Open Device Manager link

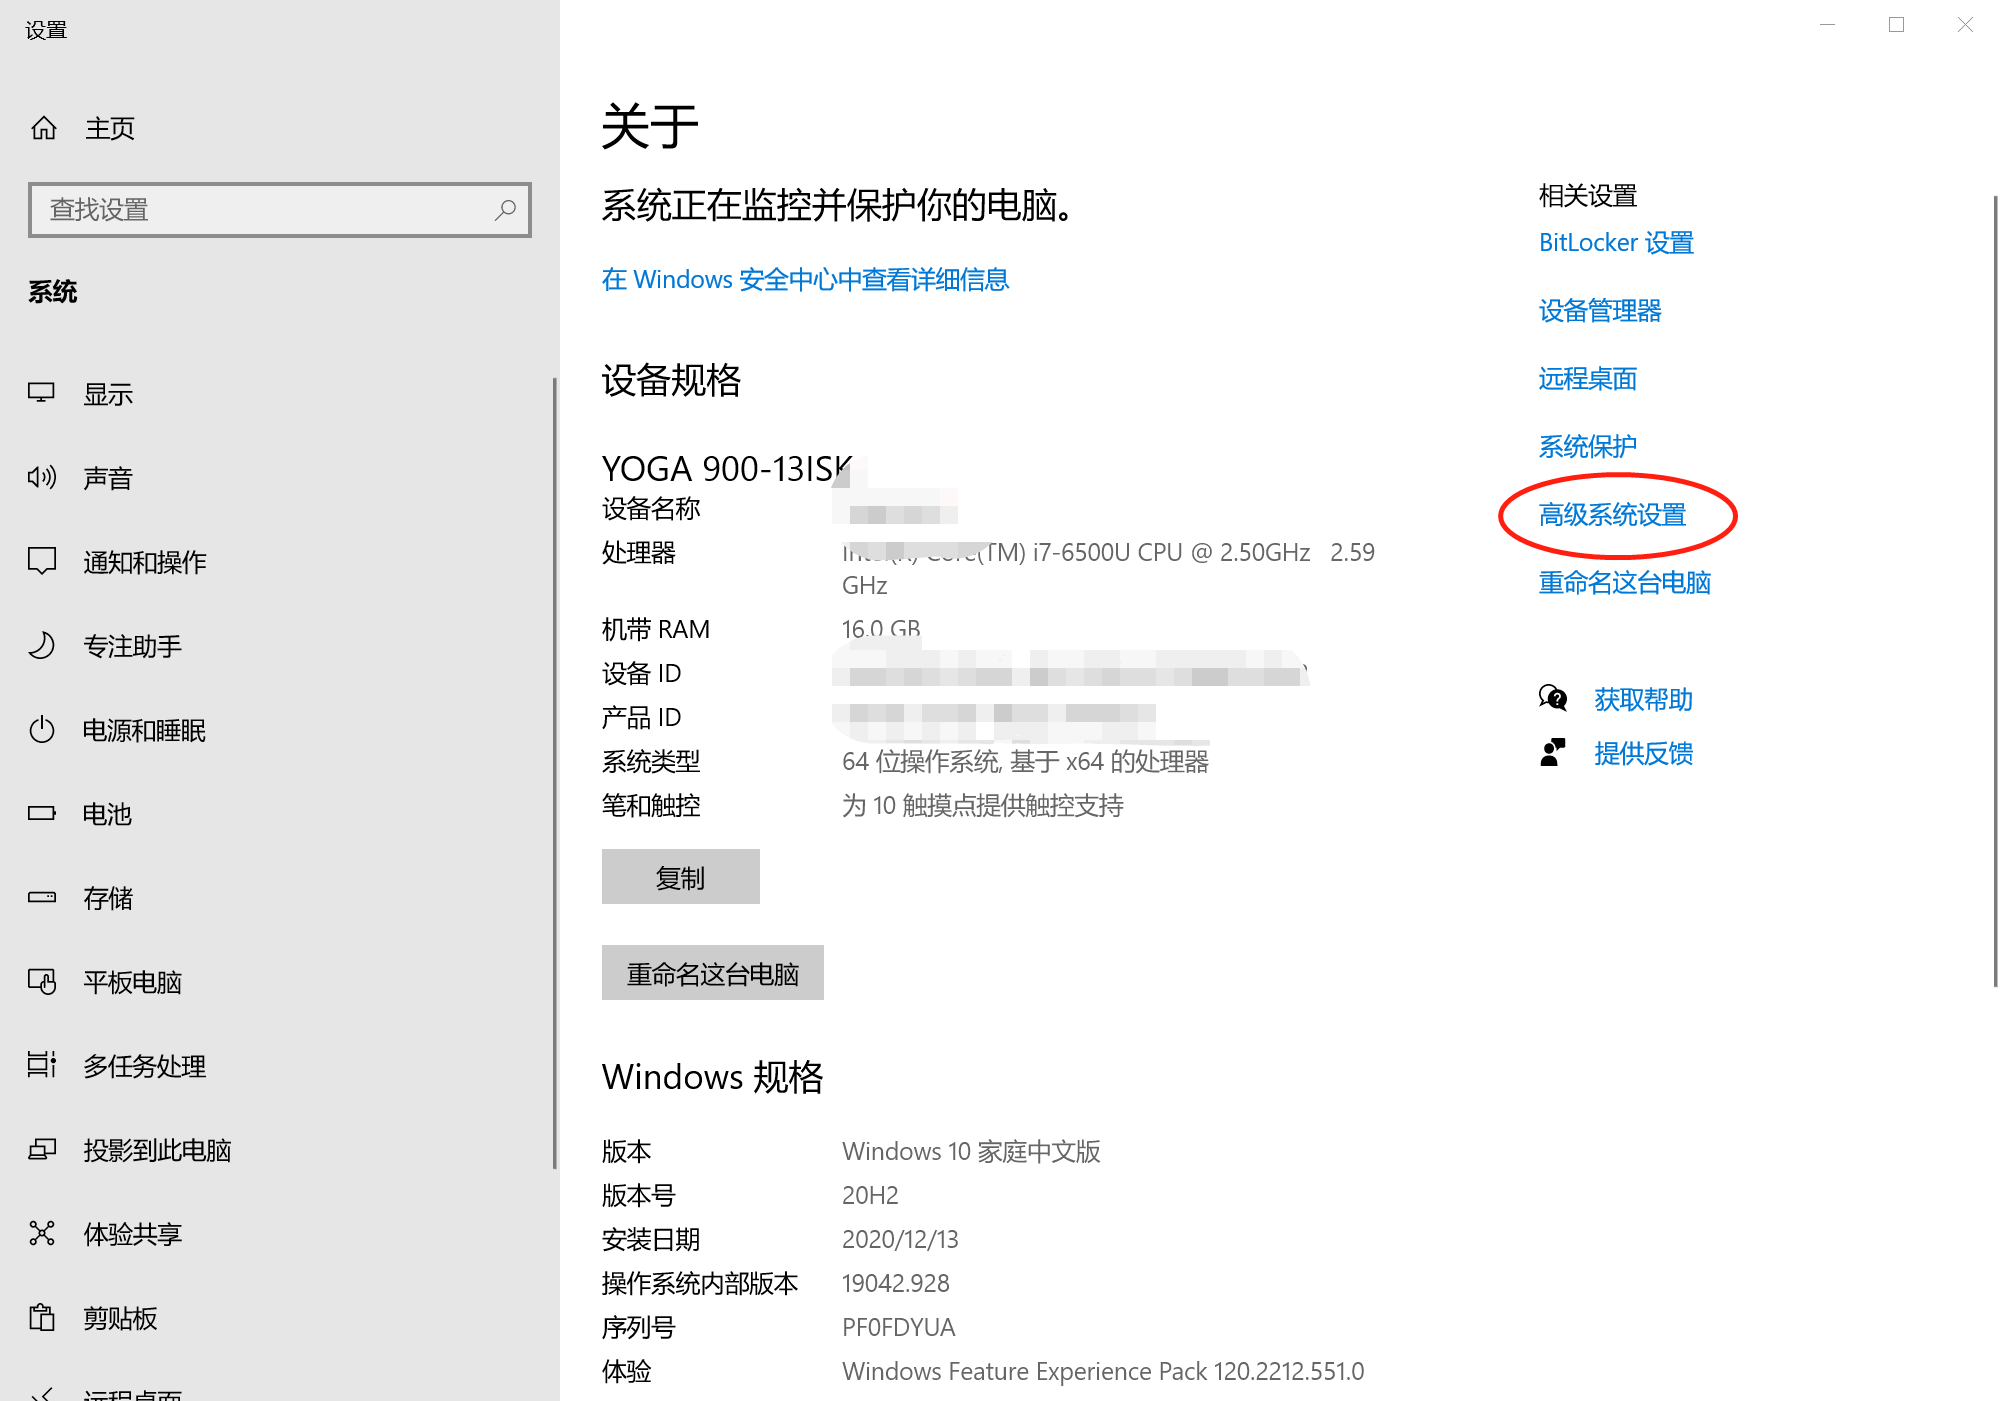(x=1599, y=311)
